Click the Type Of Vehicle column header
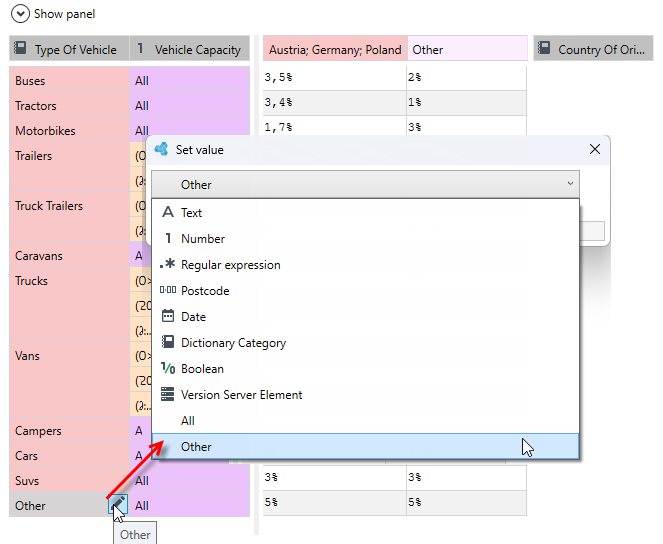 coord(69,48)
